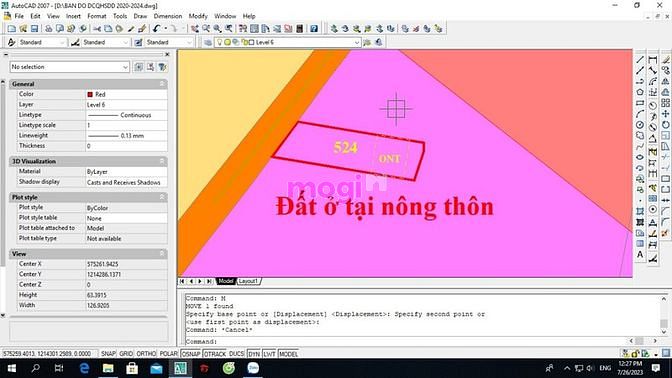Toggle OTRACK in status bar
672x378 pixels.
pyautogui.click(x=215, y=354)
